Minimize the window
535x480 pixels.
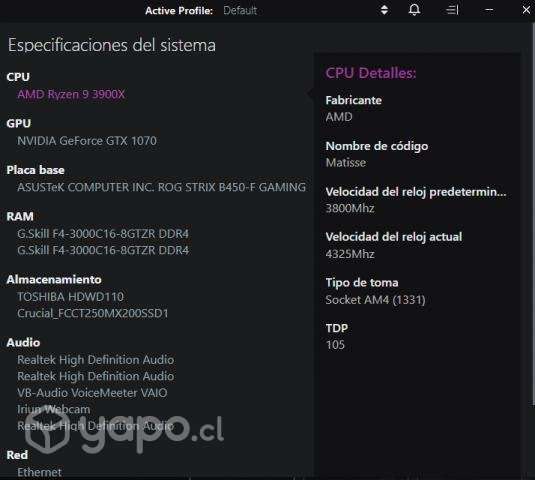point(489,10)
